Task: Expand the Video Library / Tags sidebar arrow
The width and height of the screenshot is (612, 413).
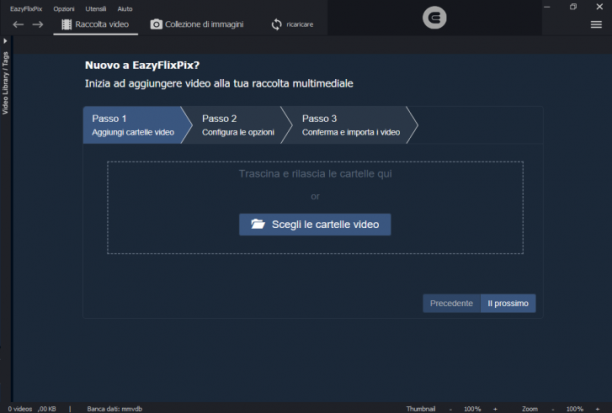Action: pos(5,41)
